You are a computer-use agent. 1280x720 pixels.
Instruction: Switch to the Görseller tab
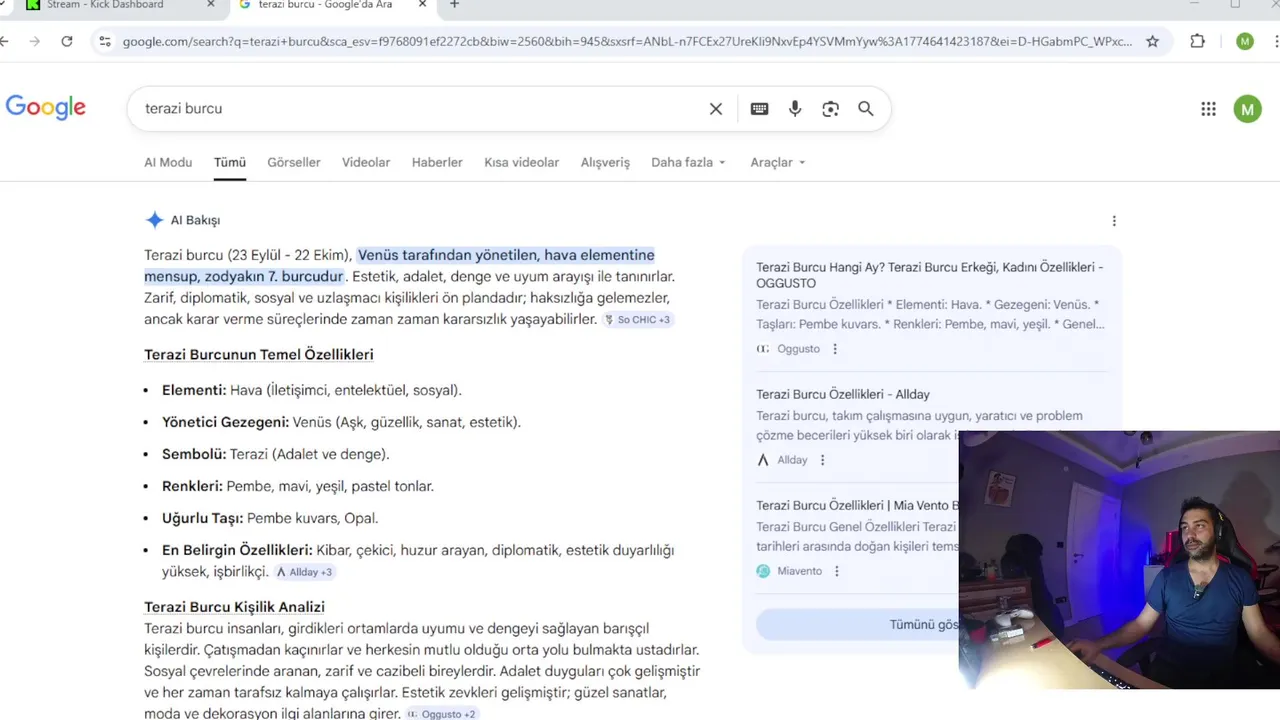pos(294,162)
